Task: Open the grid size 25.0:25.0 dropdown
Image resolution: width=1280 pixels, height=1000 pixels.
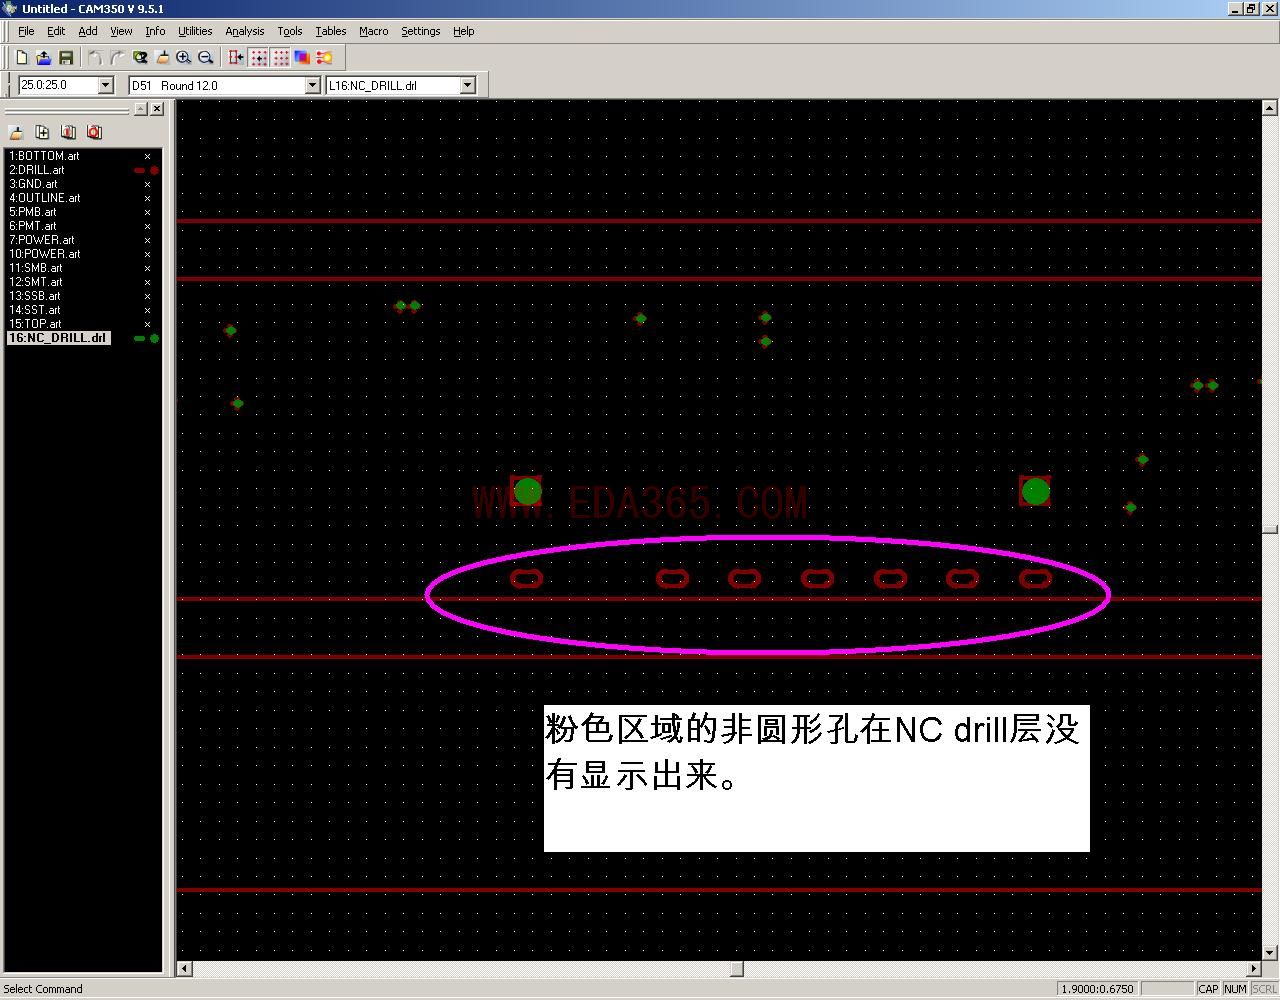Action: [105, 85]
